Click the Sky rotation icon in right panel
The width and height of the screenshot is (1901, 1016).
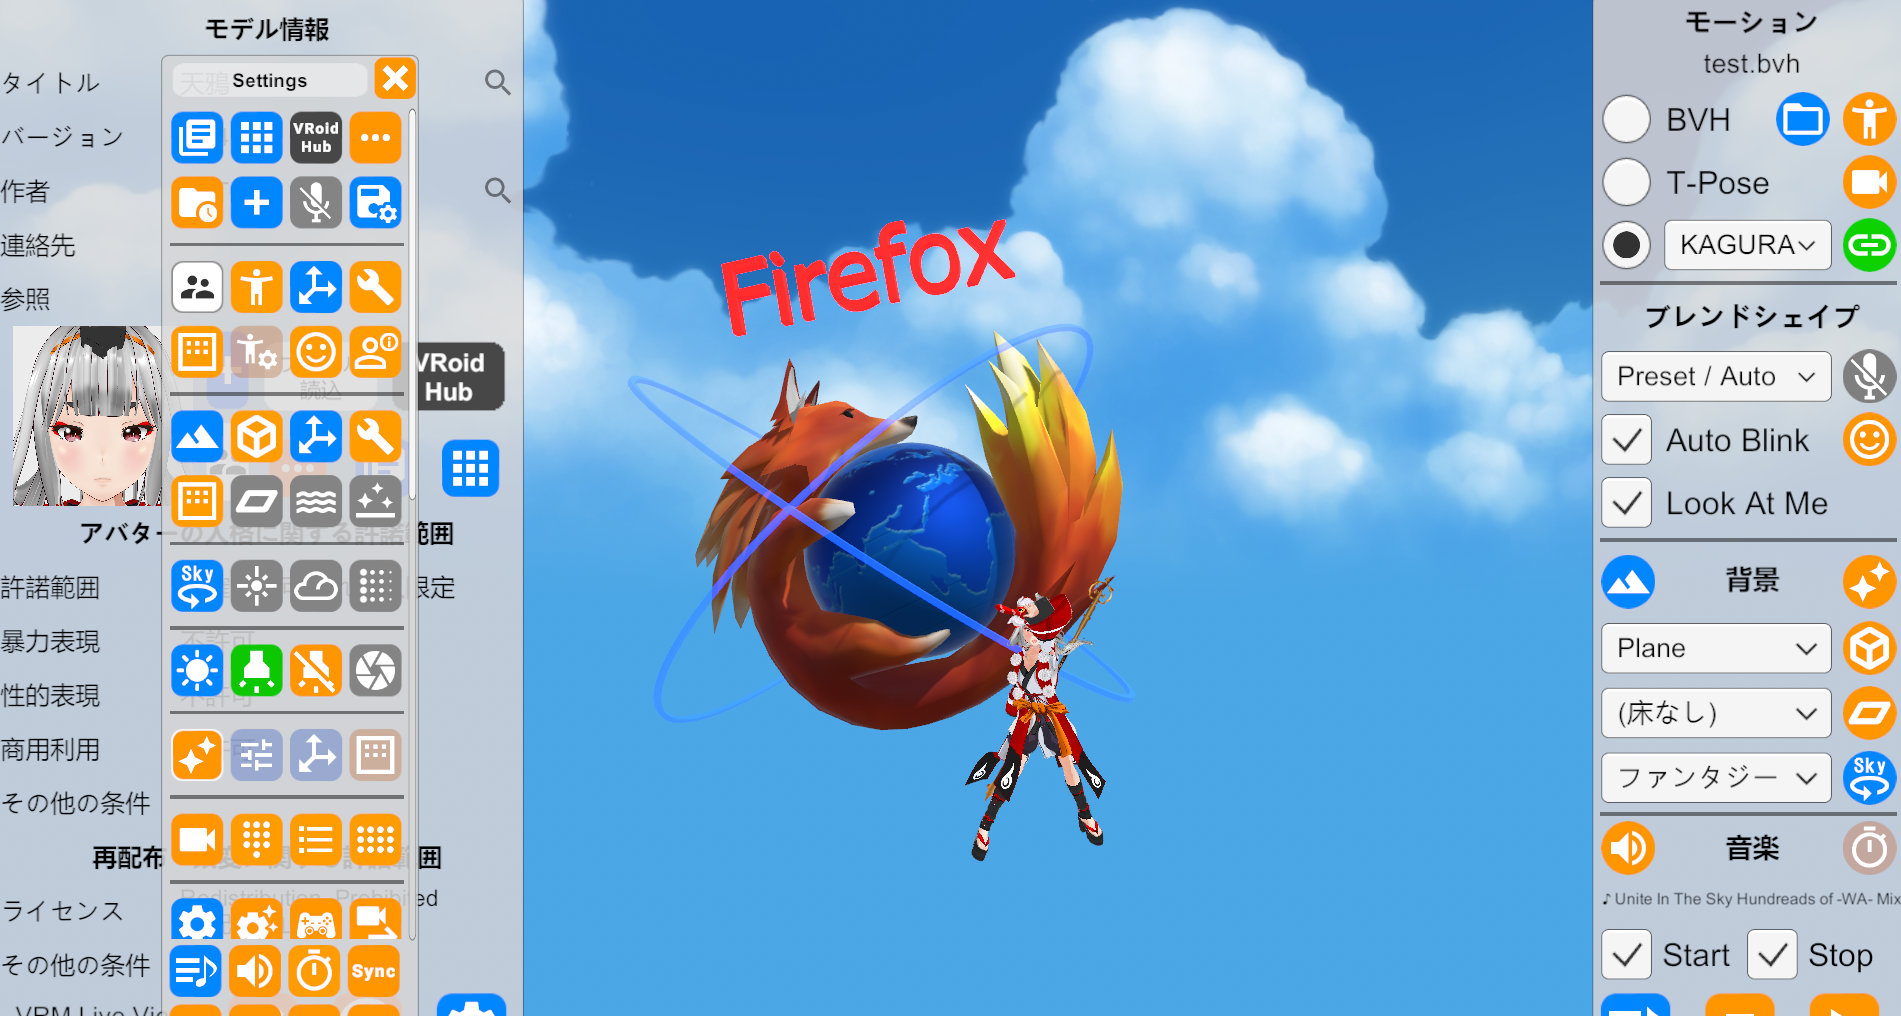1869,777
